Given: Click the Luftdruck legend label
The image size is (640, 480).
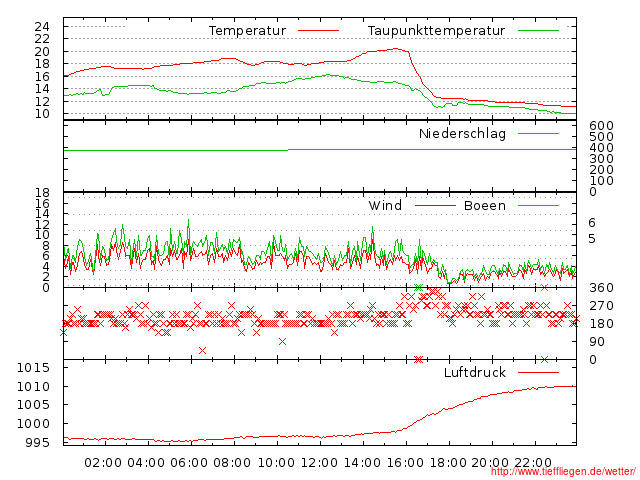Looking at the screenshot, I should [x=475, y=373].
